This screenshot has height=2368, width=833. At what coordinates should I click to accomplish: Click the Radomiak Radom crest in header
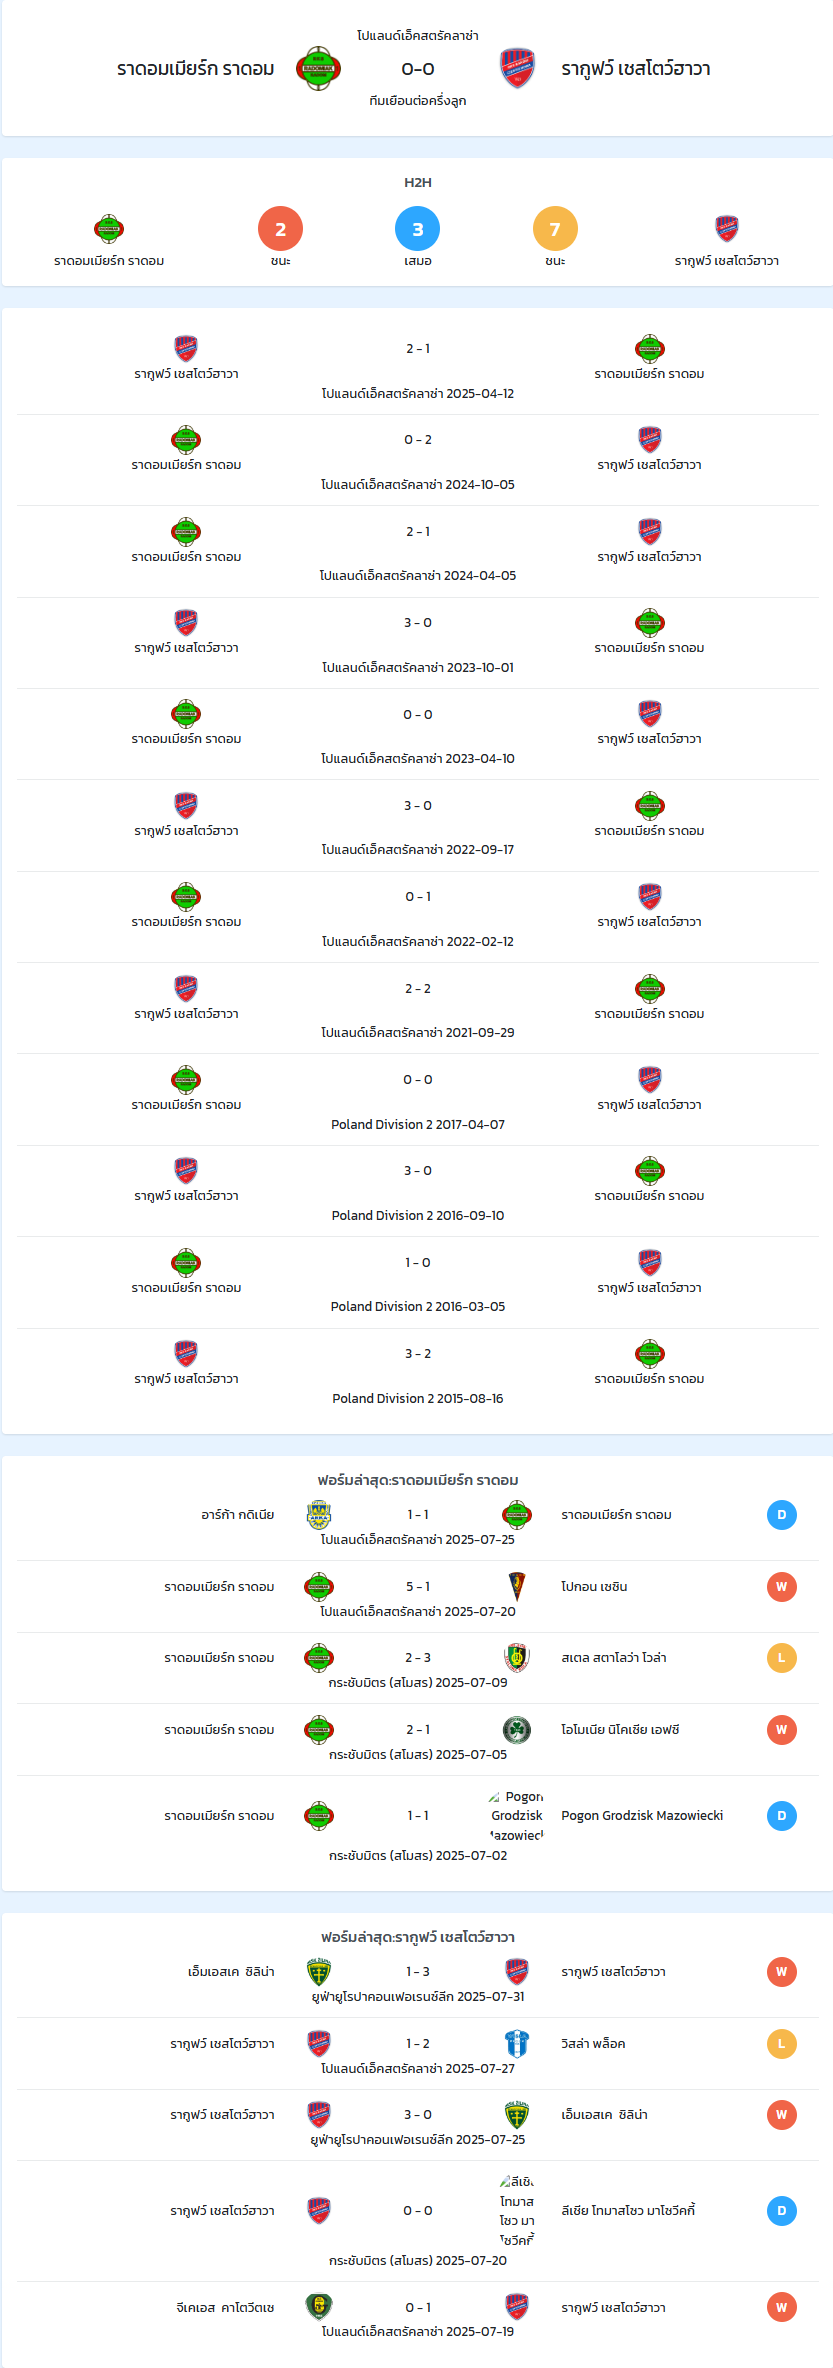[x=318, y=68]
